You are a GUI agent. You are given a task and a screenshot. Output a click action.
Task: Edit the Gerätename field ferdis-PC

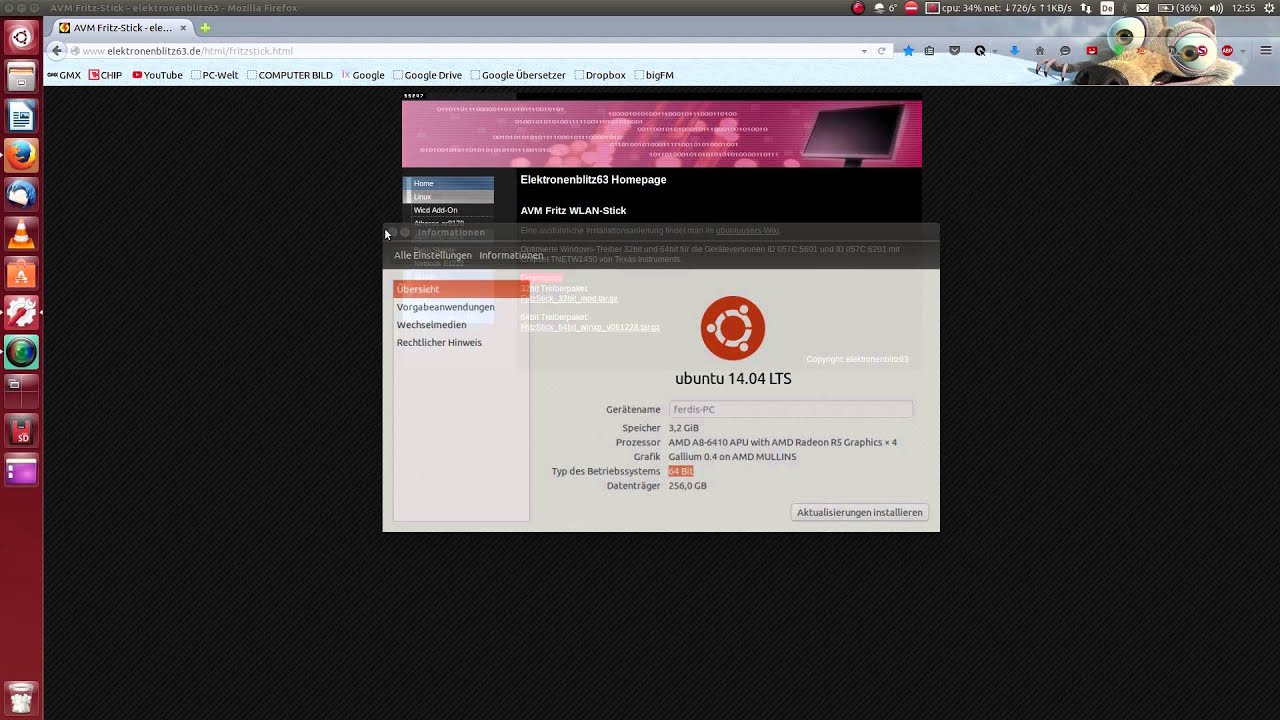tap(790, 409)
